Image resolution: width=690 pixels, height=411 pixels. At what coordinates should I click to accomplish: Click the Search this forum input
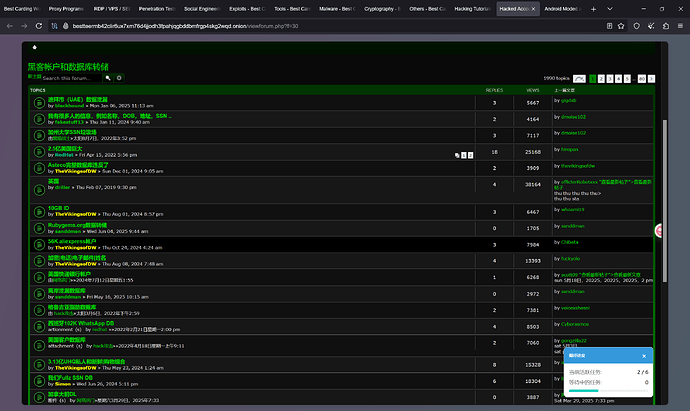(x=72, y=78)
